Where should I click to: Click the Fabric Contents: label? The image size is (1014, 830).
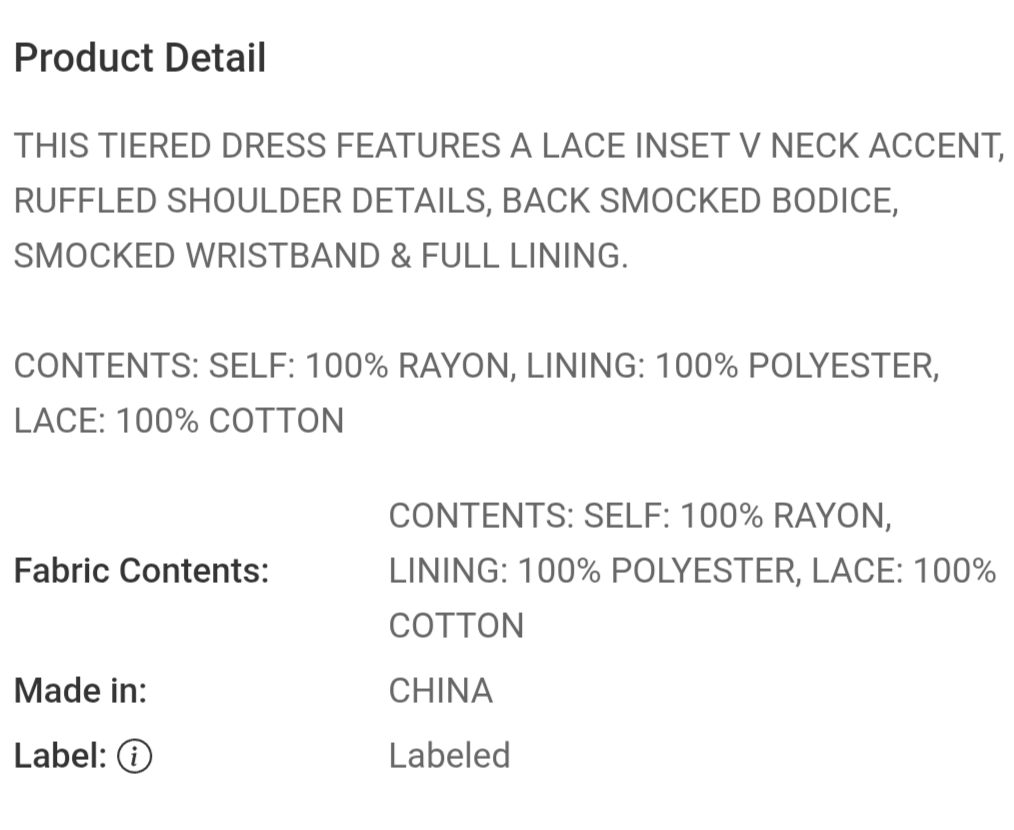[x=142, y=571]
